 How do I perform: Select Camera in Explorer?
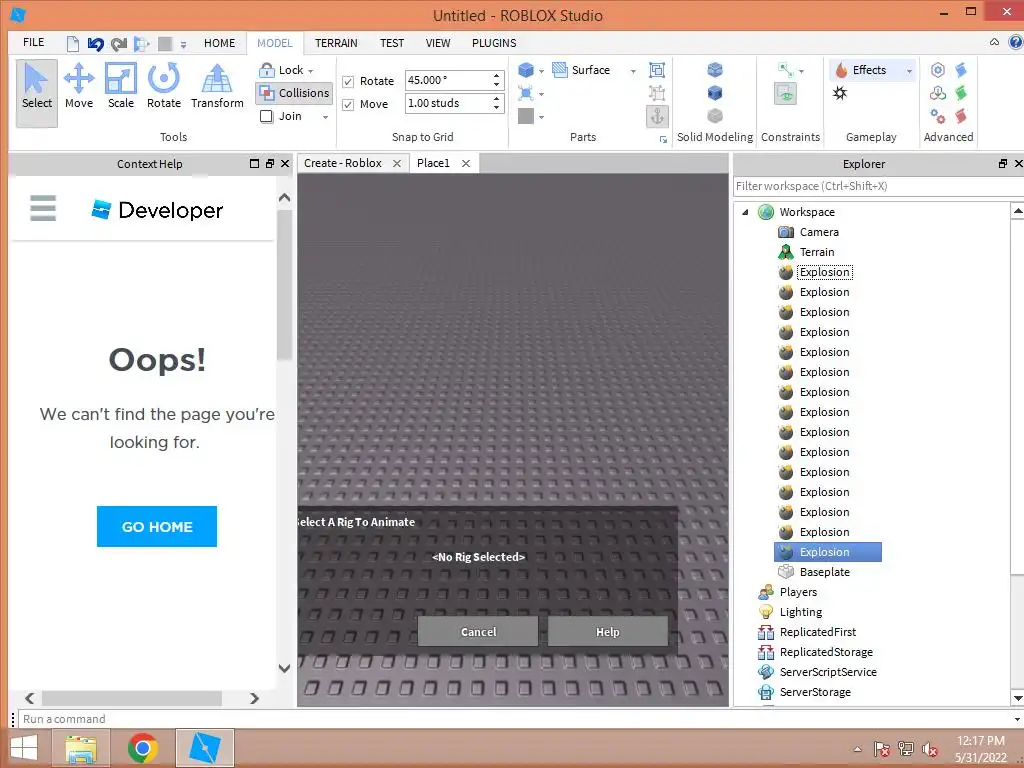click(x=819, y=232)
